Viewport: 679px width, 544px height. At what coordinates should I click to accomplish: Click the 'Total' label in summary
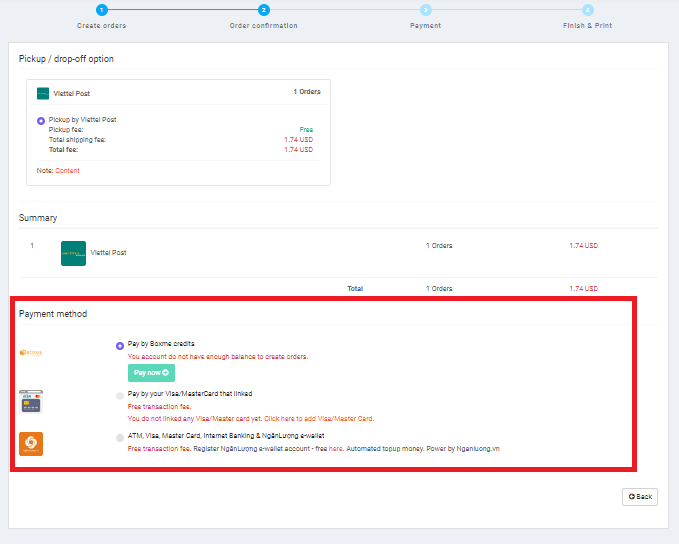[x=355, y=288]
